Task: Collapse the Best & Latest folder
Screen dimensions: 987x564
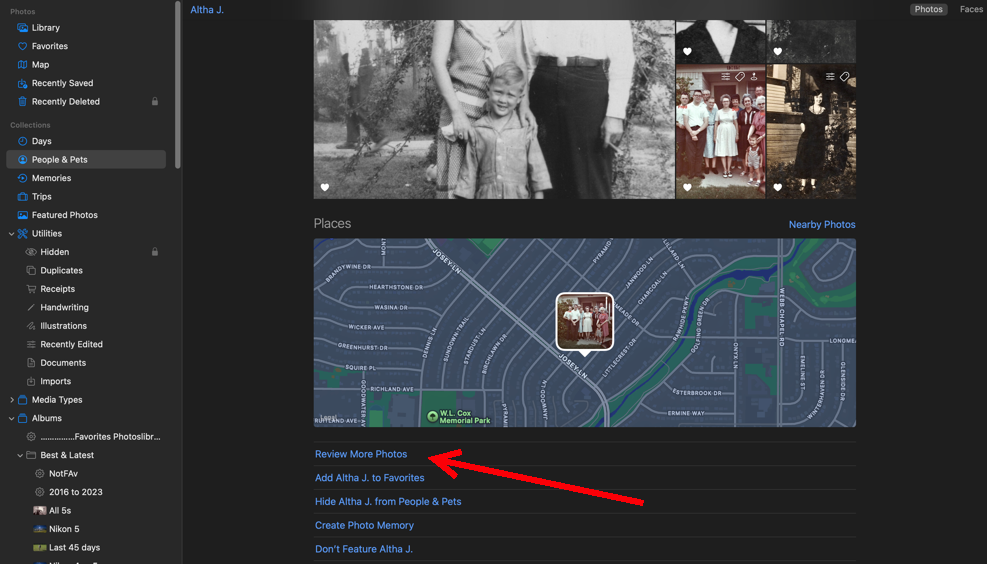Action: coord(20,455)
